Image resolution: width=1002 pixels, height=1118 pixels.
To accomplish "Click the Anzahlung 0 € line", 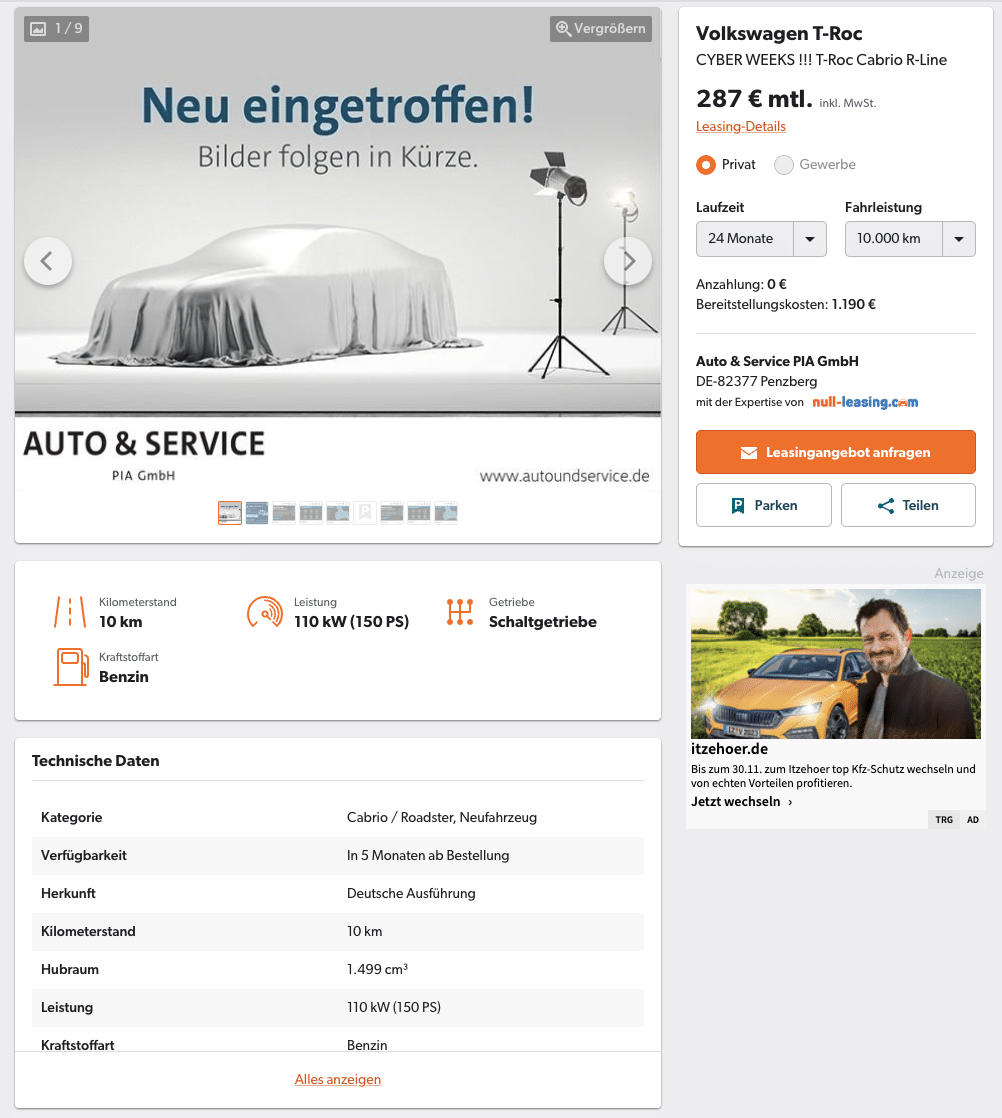I will [741, 284].
